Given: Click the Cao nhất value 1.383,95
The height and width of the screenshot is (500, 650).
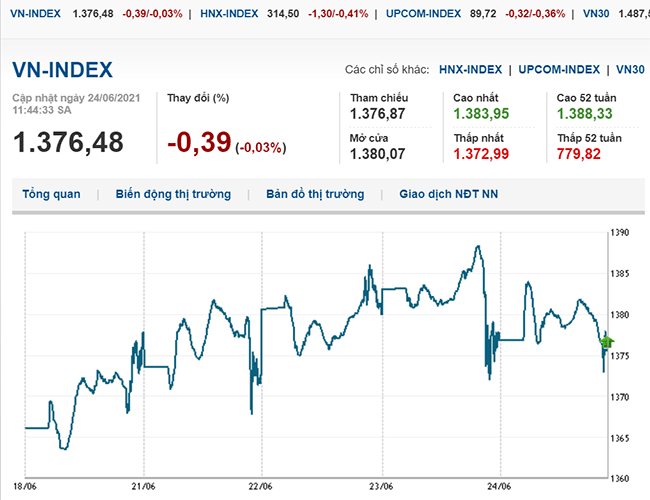Looking at the screenshot, I should [481, 115].
